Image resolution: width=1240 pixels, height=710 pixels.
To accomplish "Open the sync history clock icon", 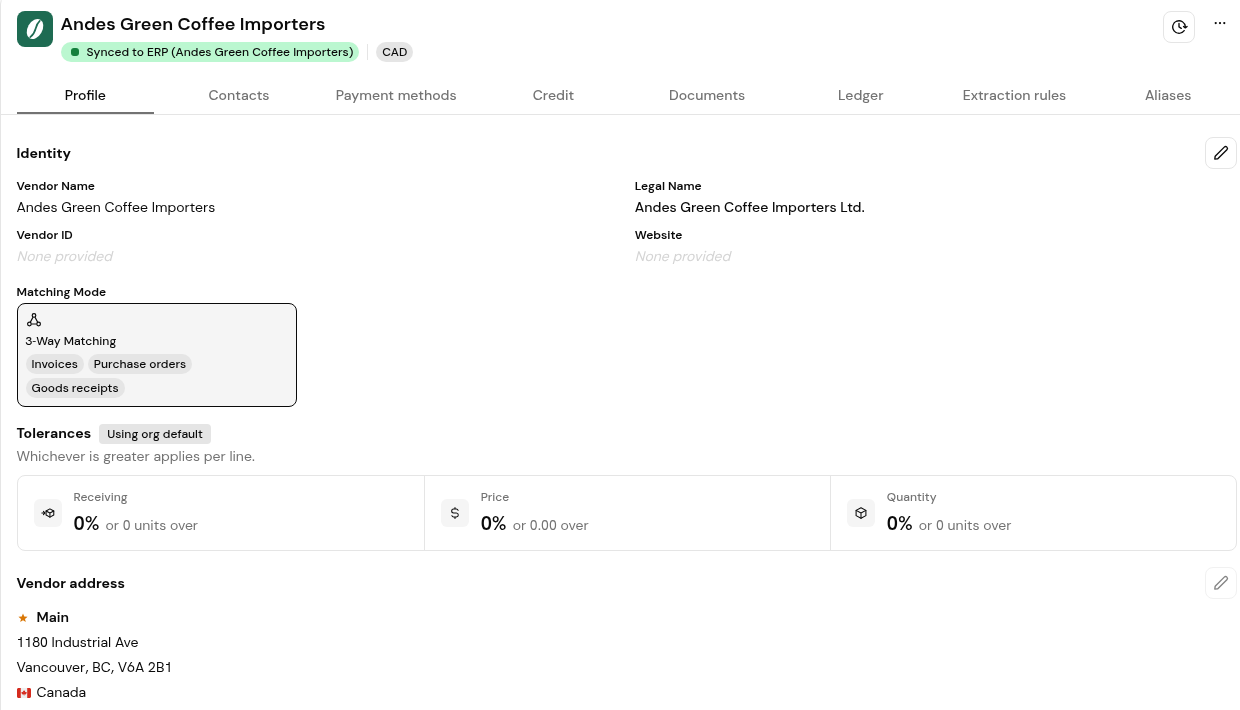I will tap(1179, 27).
